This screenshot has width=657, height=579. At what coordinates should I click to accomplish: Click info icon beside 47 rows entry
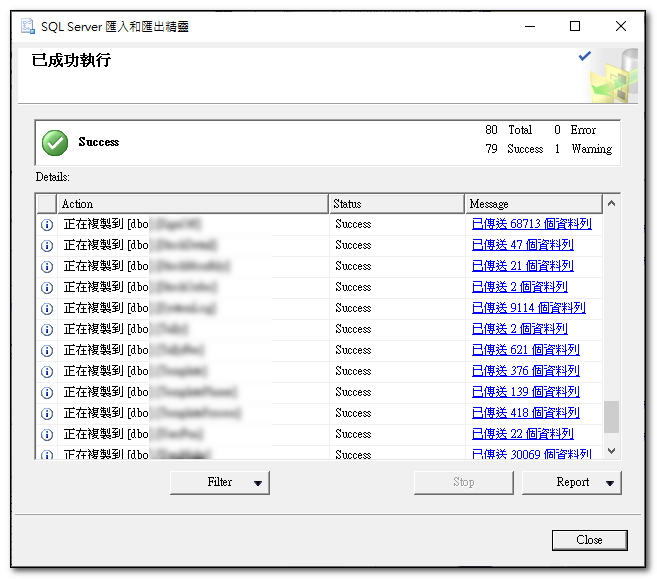coord(46,246)
